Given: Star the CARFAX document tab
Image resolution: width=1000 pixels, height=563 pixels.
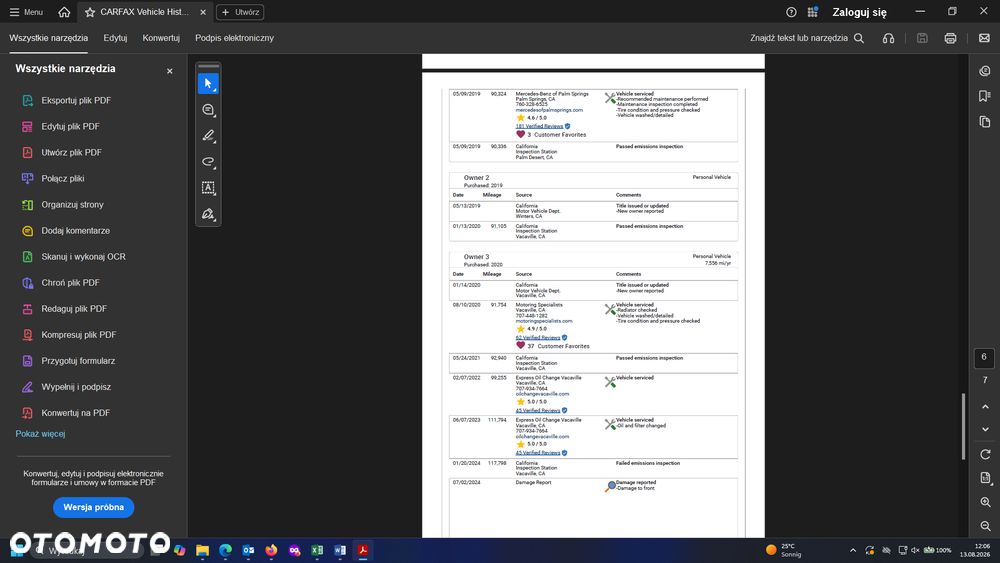Looking at the screenshot, I should click(x=90, y=12).
